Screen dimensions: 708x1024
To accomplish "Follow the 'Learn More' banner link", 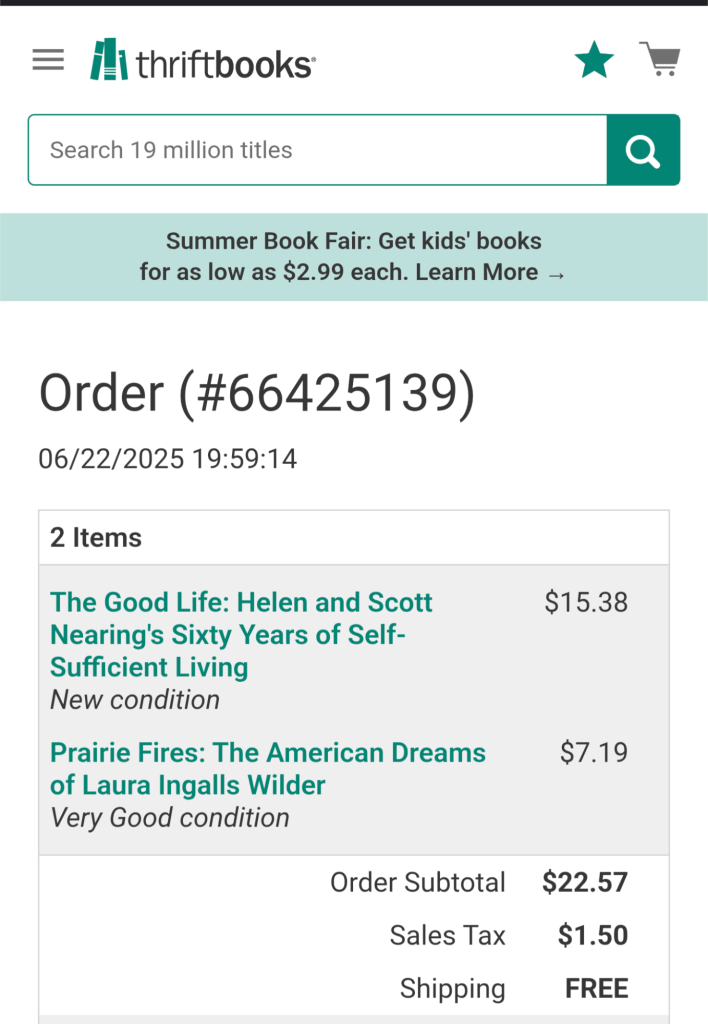I will pyautogui.click(x=490, y=272).
